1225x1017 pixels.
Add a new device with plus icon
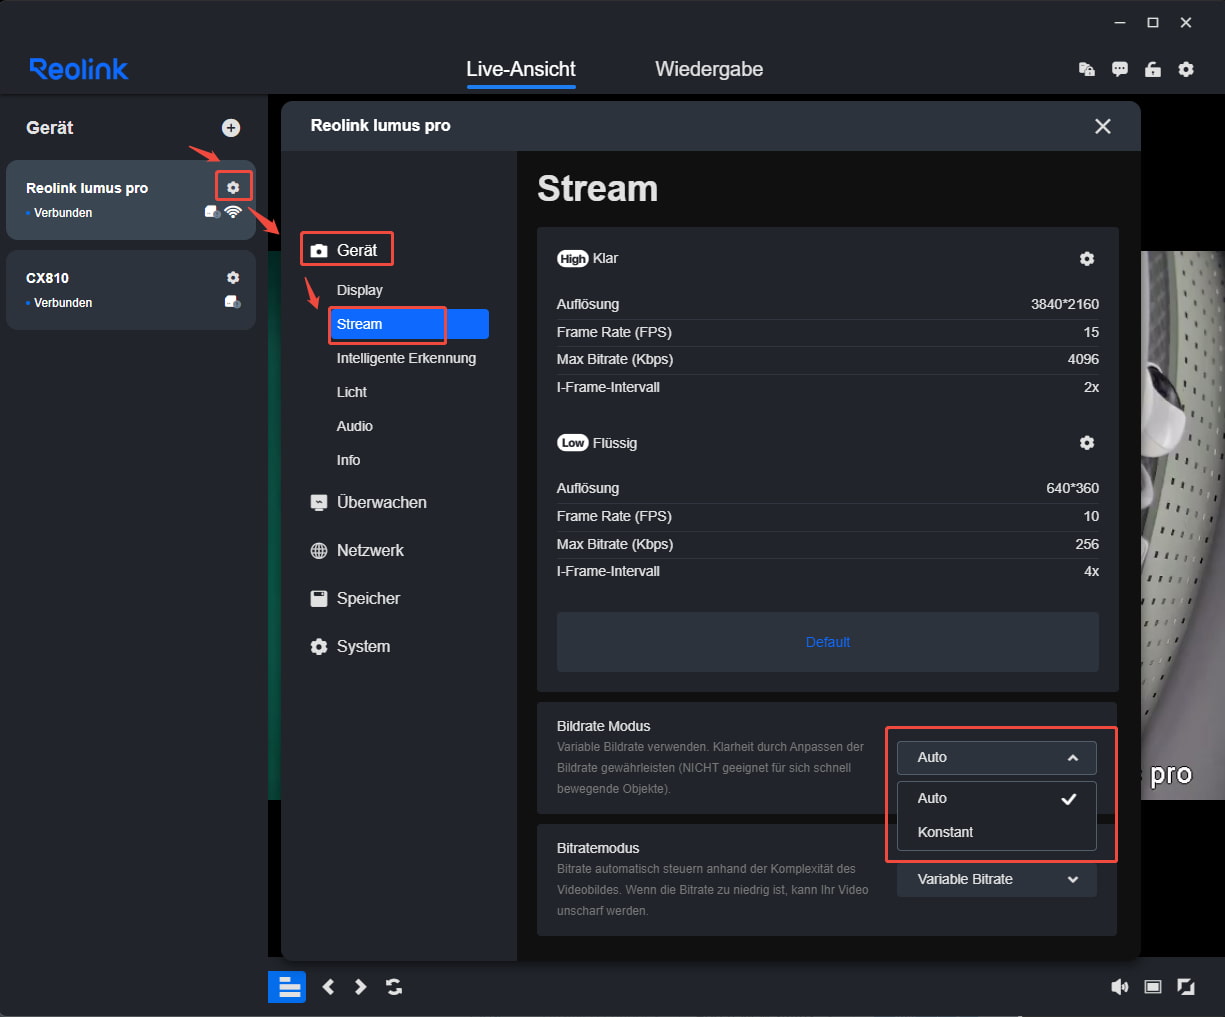(x=231, y=127)
